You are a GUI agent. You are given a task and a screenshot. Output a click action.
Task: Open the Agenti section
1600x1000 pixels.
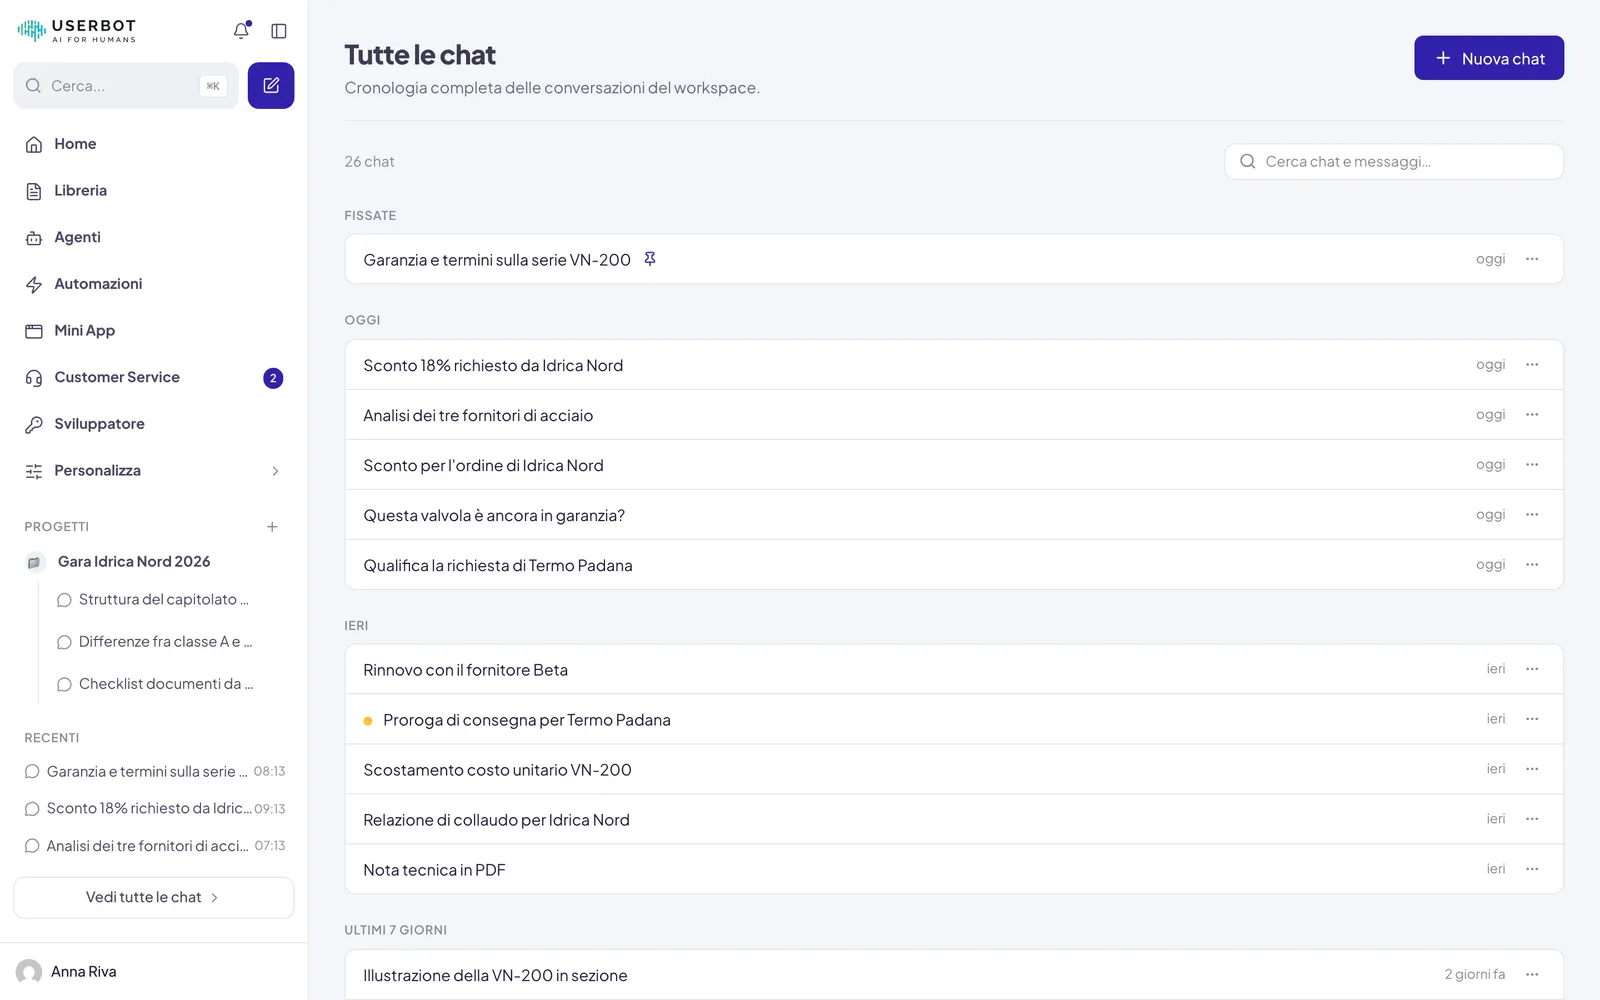point(154,237)
